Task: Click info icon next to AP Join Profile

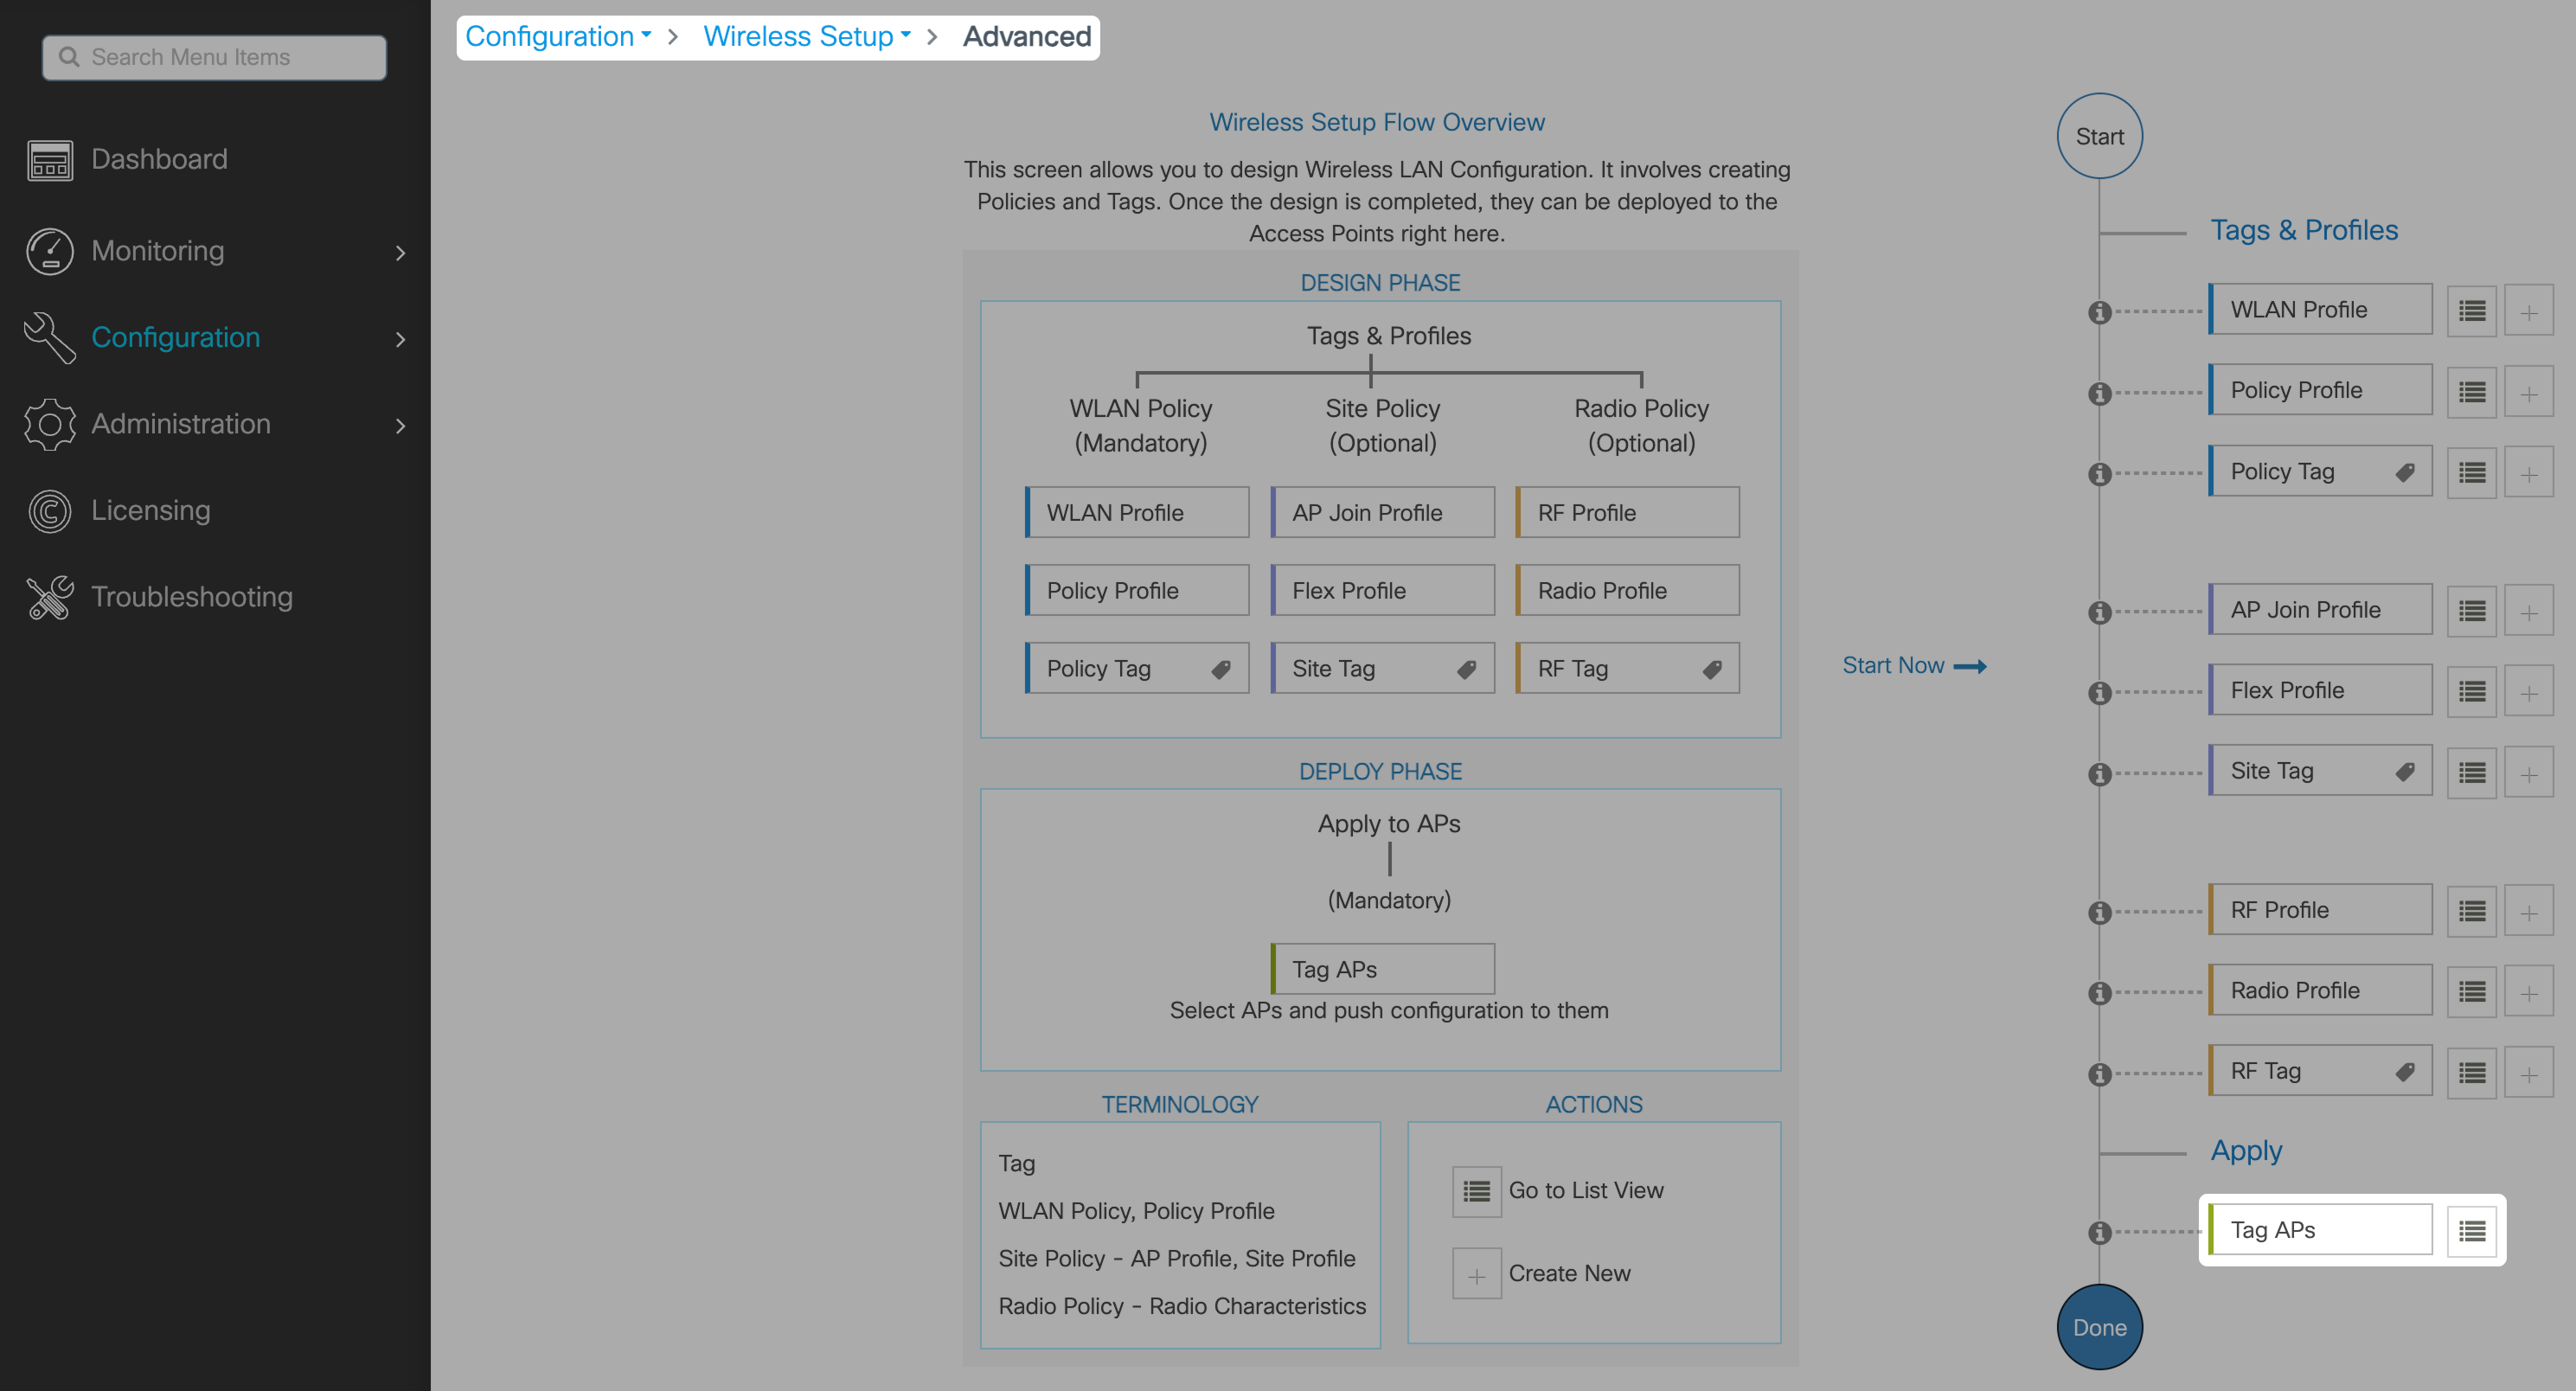Action: (x=2099, y=612)
